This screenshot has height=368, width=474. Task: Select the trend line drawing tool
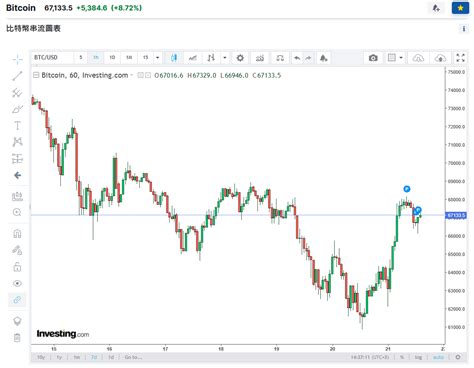17,76
